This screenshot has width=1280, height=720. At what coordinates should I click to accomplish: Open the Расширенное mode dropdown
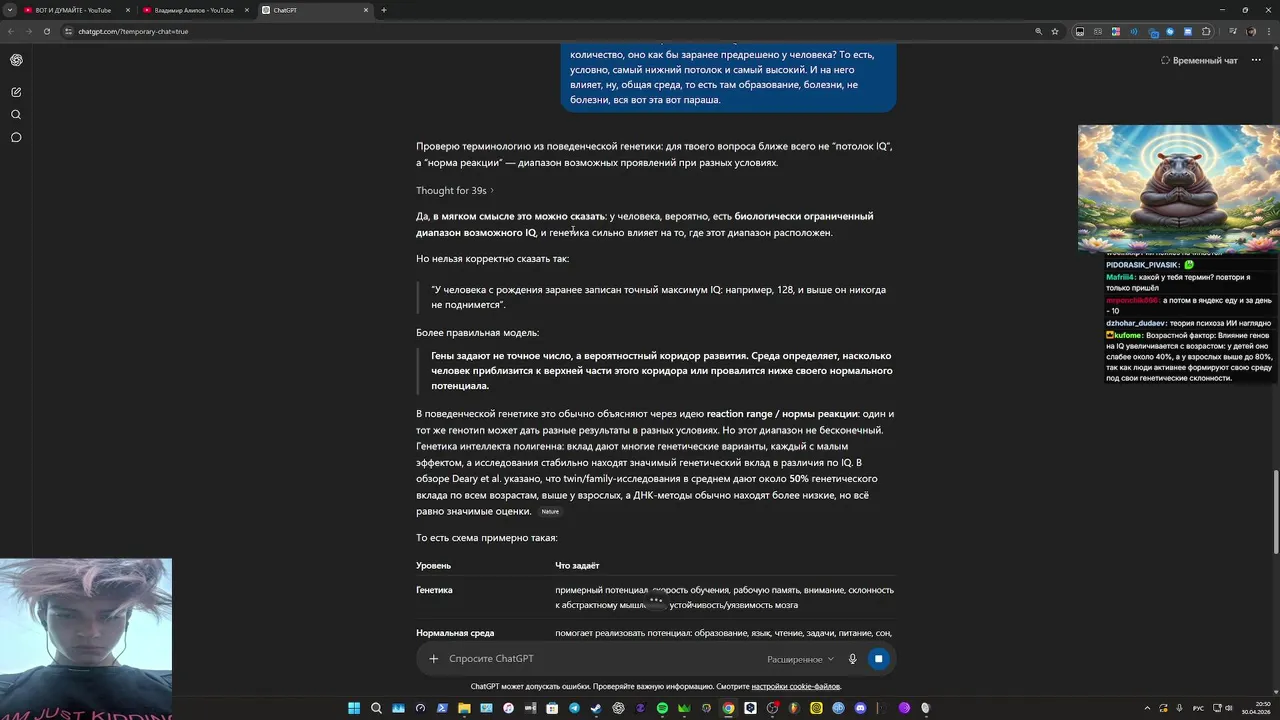pyautogui.click(x=800, y=659)
